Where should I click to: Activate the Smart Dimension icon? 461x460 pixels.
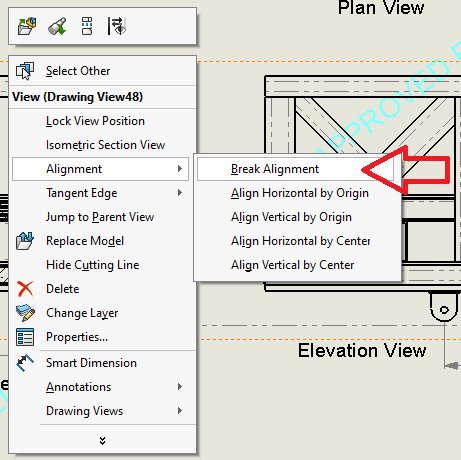click(x=25, y=363)
